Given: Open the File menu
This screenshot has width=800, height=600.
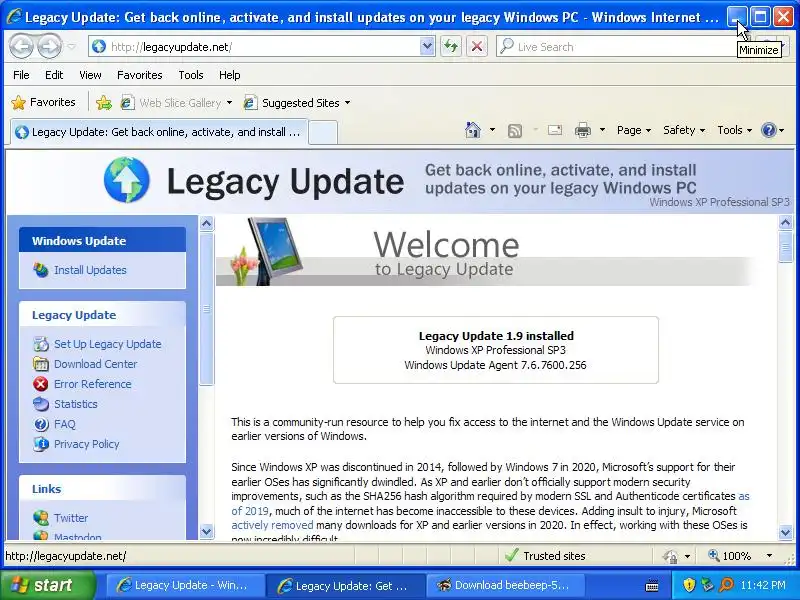Looking at the screenshot, I should click(21, 75).
